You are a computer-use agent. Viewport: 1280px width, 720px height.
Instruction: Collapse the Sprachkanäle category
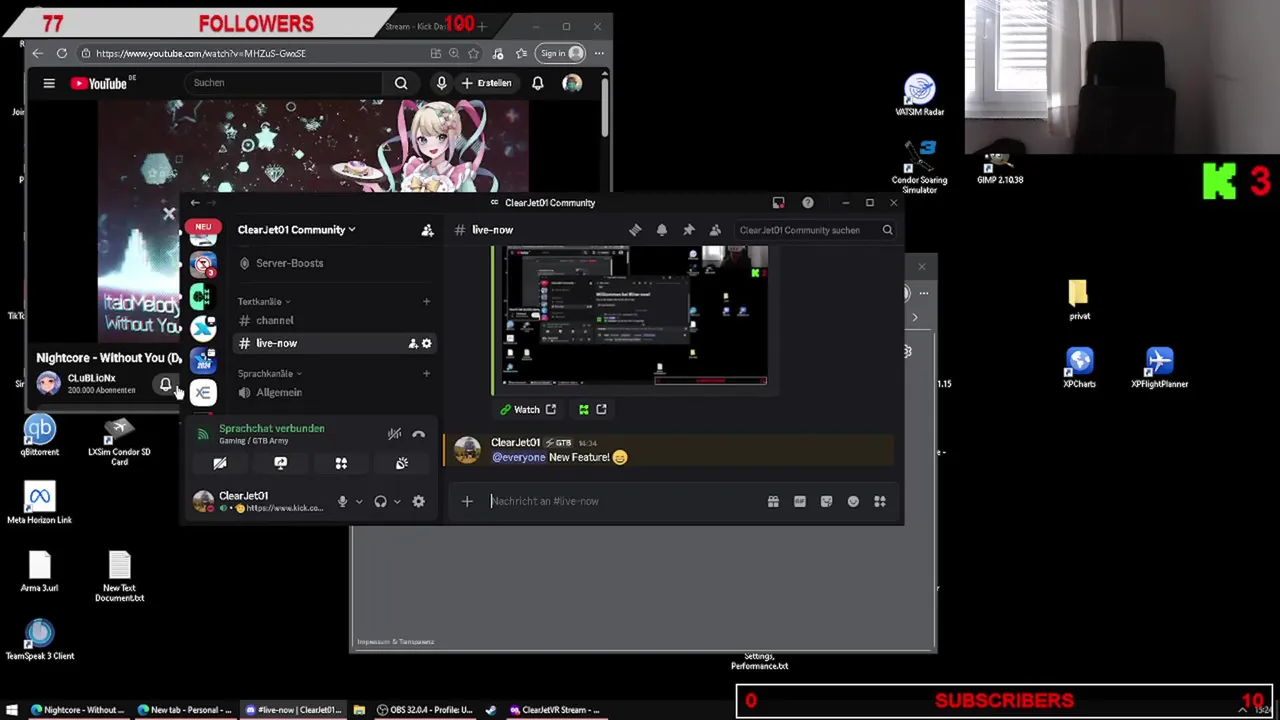[270, 374]
